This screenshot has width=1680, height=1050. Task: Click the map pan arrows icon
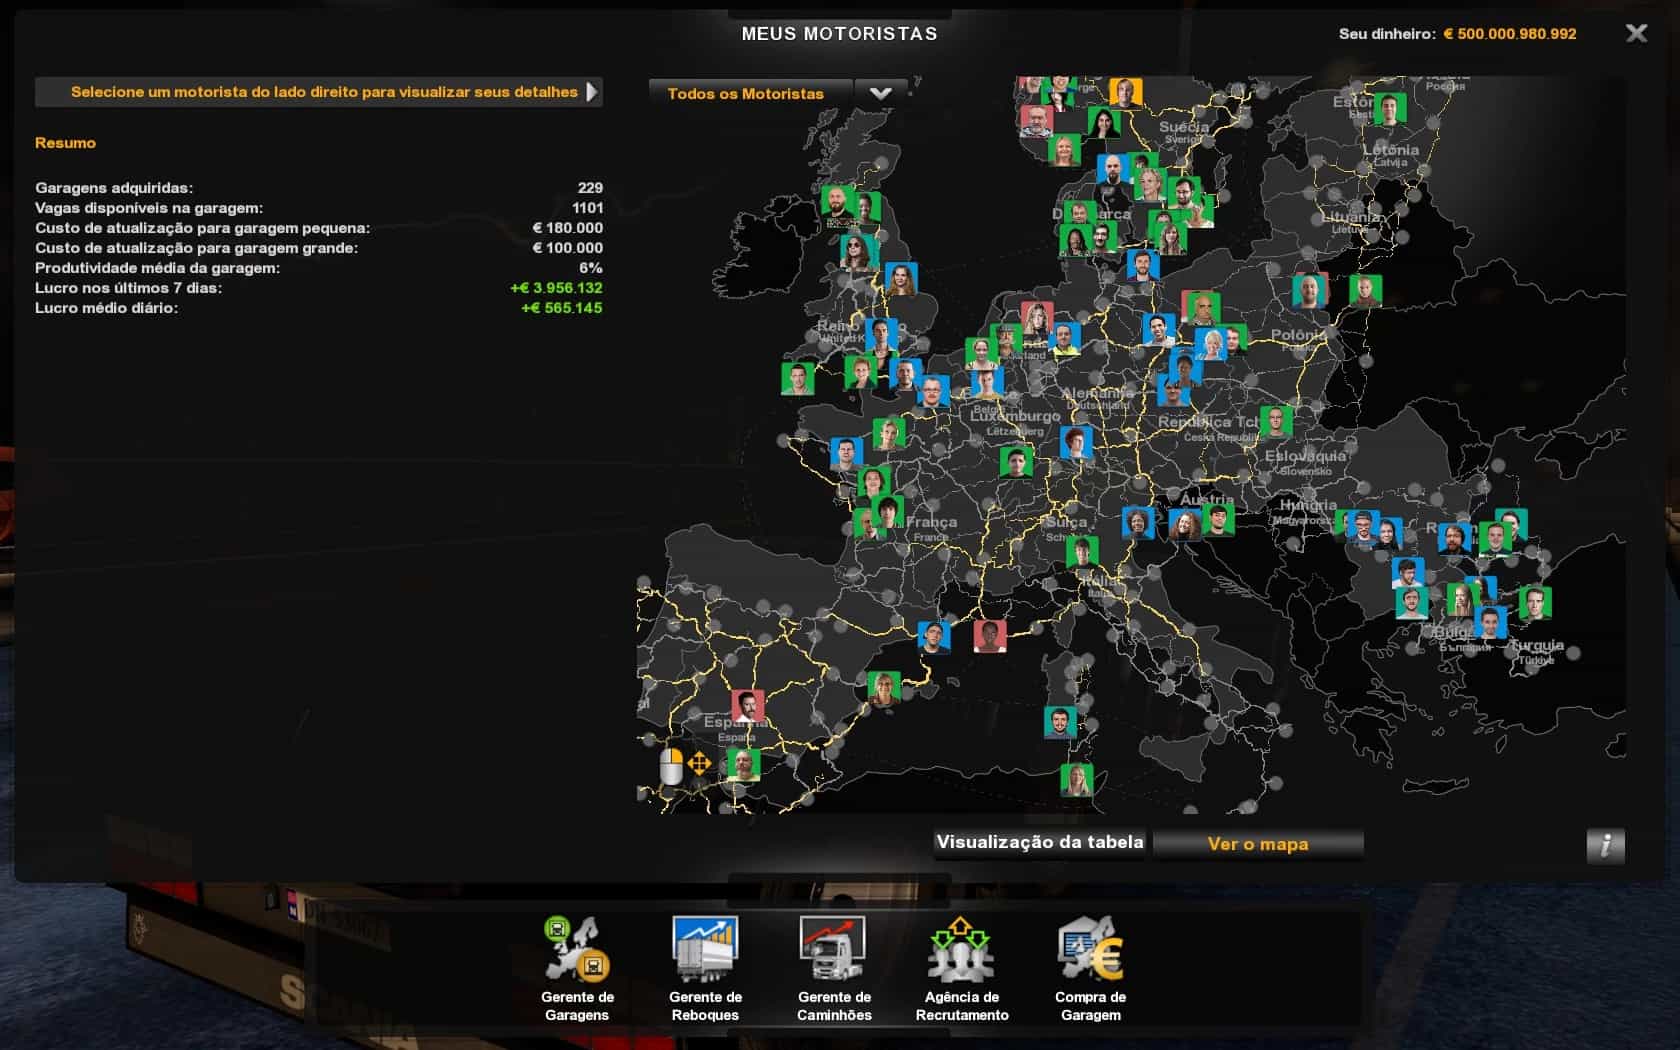coord(699,765)
